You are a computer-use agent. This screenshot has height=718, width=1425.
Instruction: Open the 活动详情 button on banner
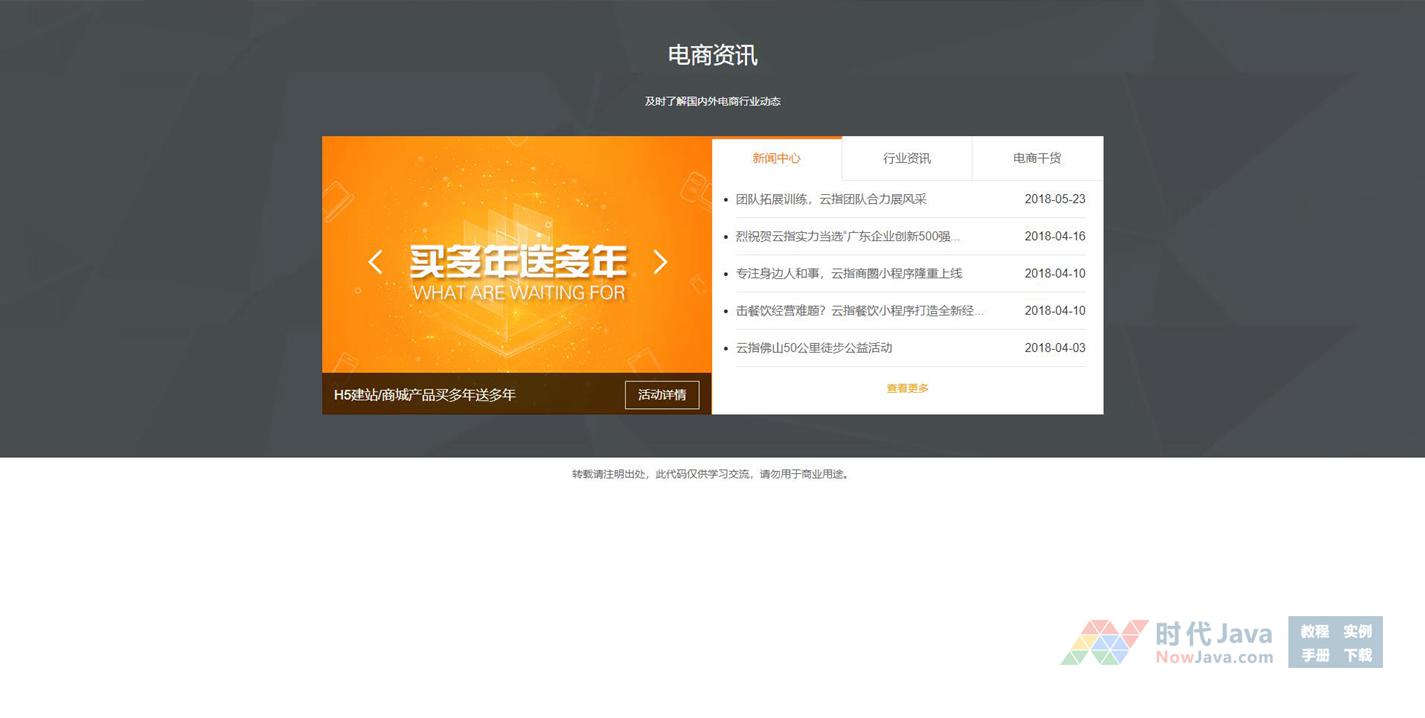tap(662, 395)
